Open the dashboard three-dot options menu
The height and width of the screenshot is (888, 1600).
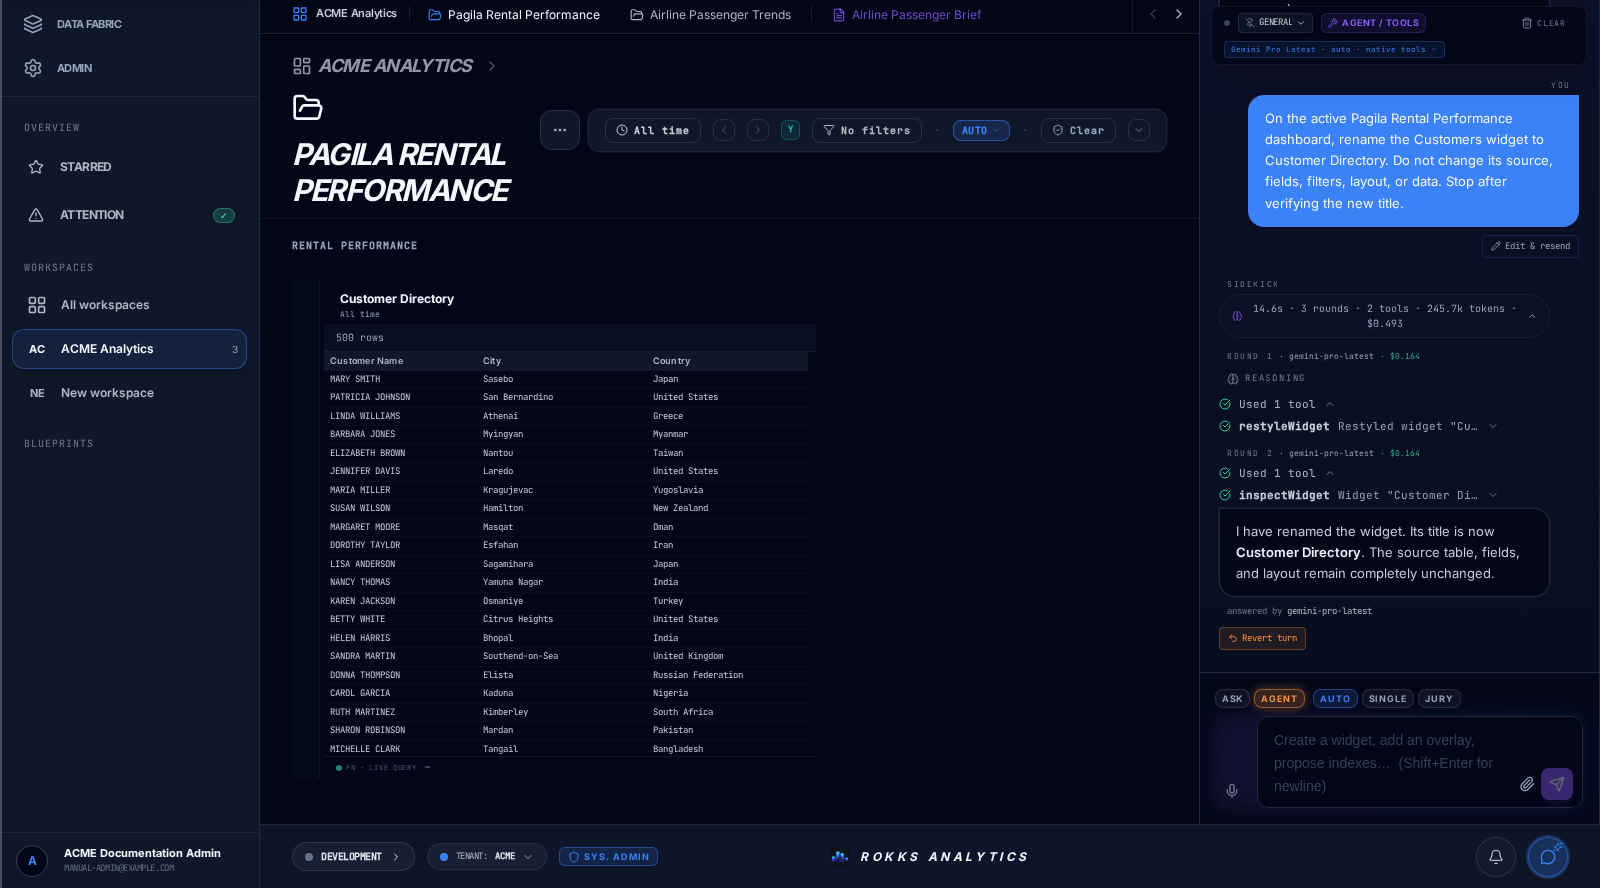click(x=560, y=130)
